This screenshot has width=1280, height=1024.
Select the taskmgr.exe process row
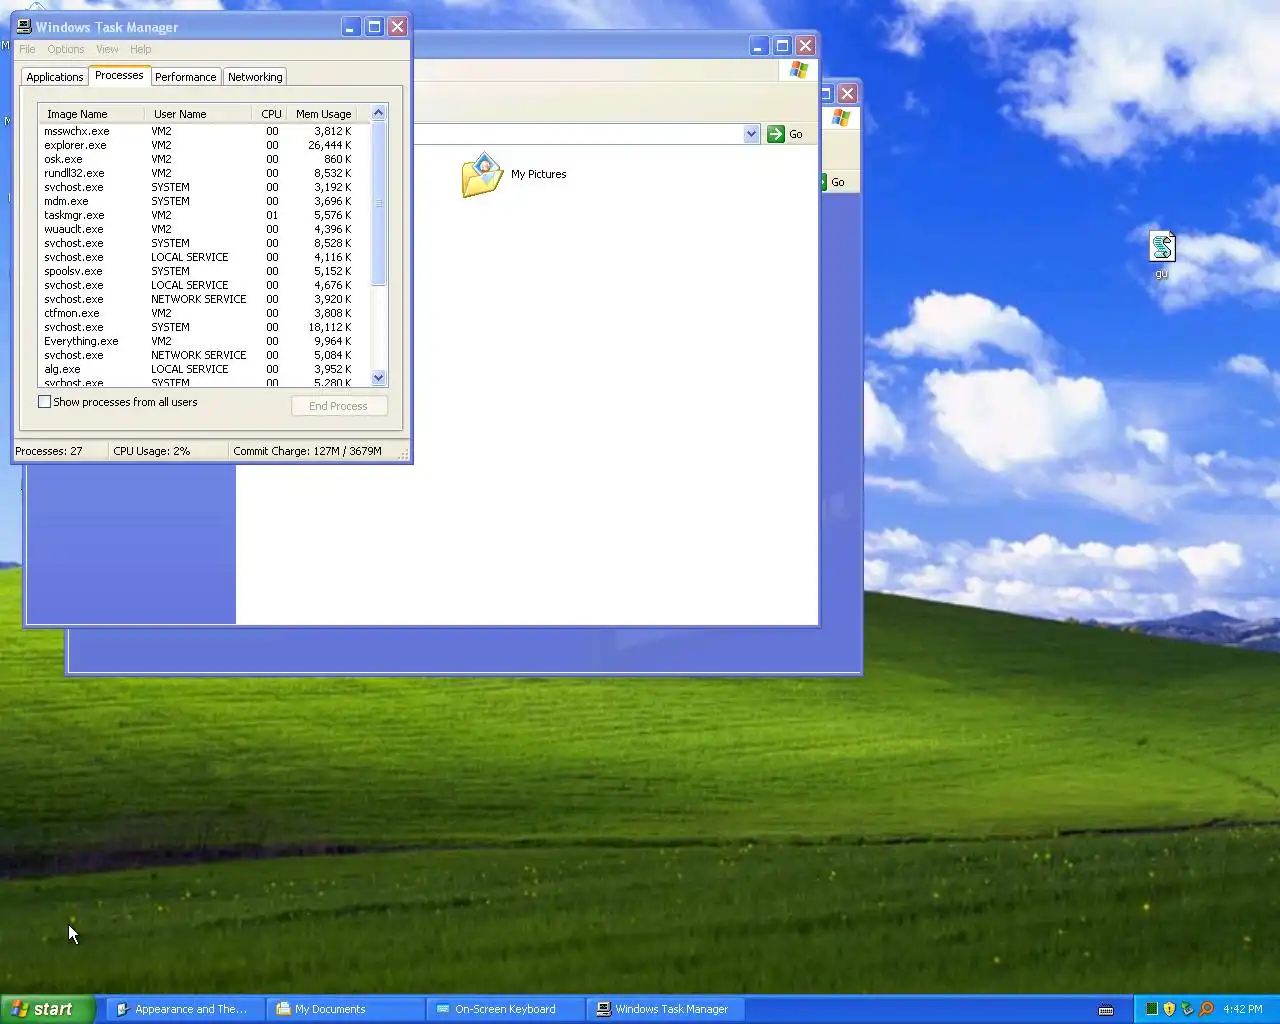click(x=204, y=215)
